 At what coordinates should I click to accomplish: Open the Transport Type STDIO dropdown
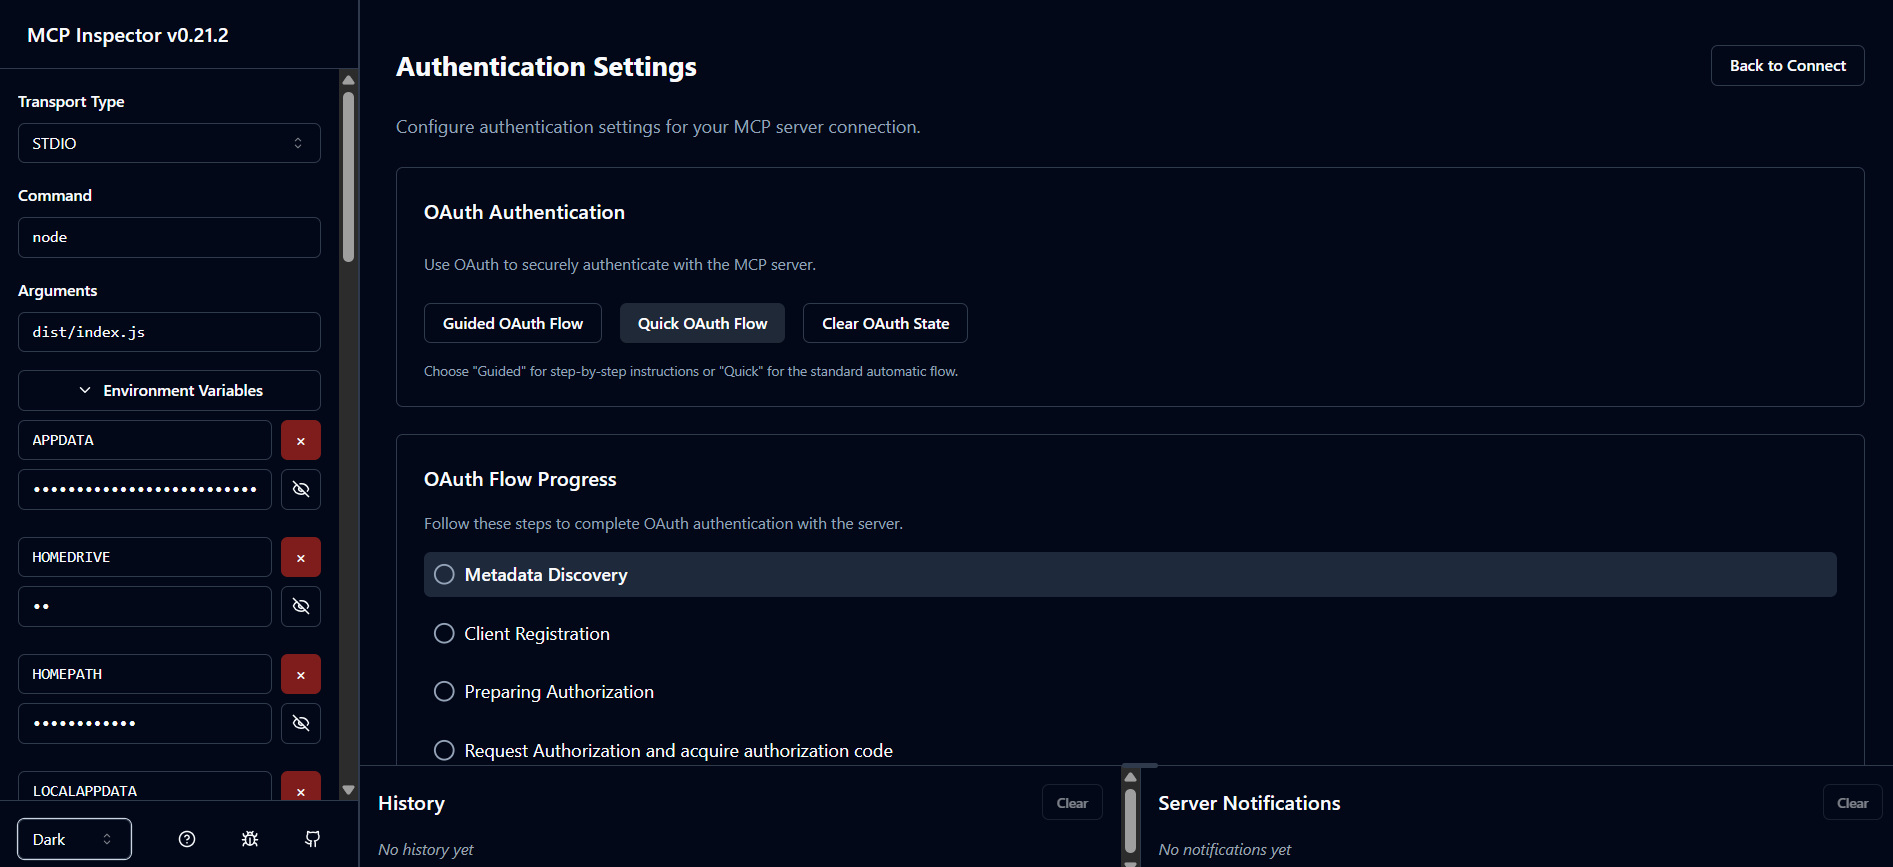pyautogui.click(x=169, y=143)
